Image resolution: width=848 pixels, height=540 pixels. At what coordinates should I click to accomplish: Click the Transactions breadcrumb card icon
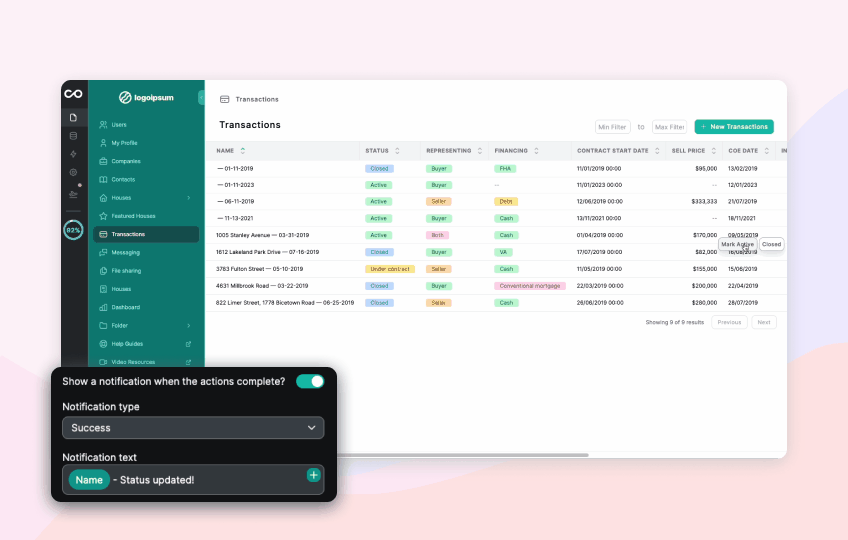coord(224,99)
